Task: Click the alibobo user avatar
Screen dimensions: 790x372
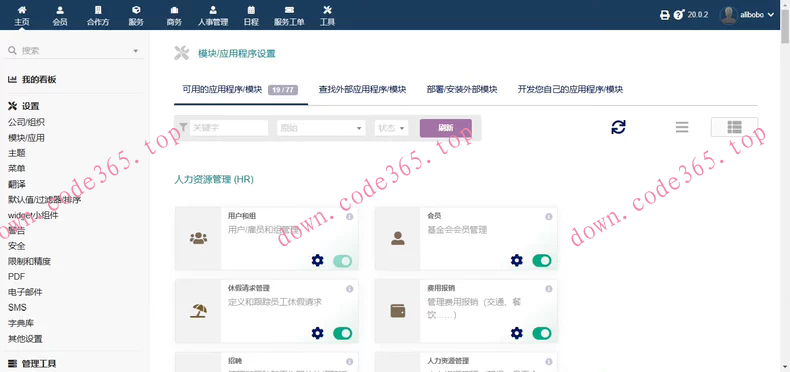Action: (x=729, y=15)
